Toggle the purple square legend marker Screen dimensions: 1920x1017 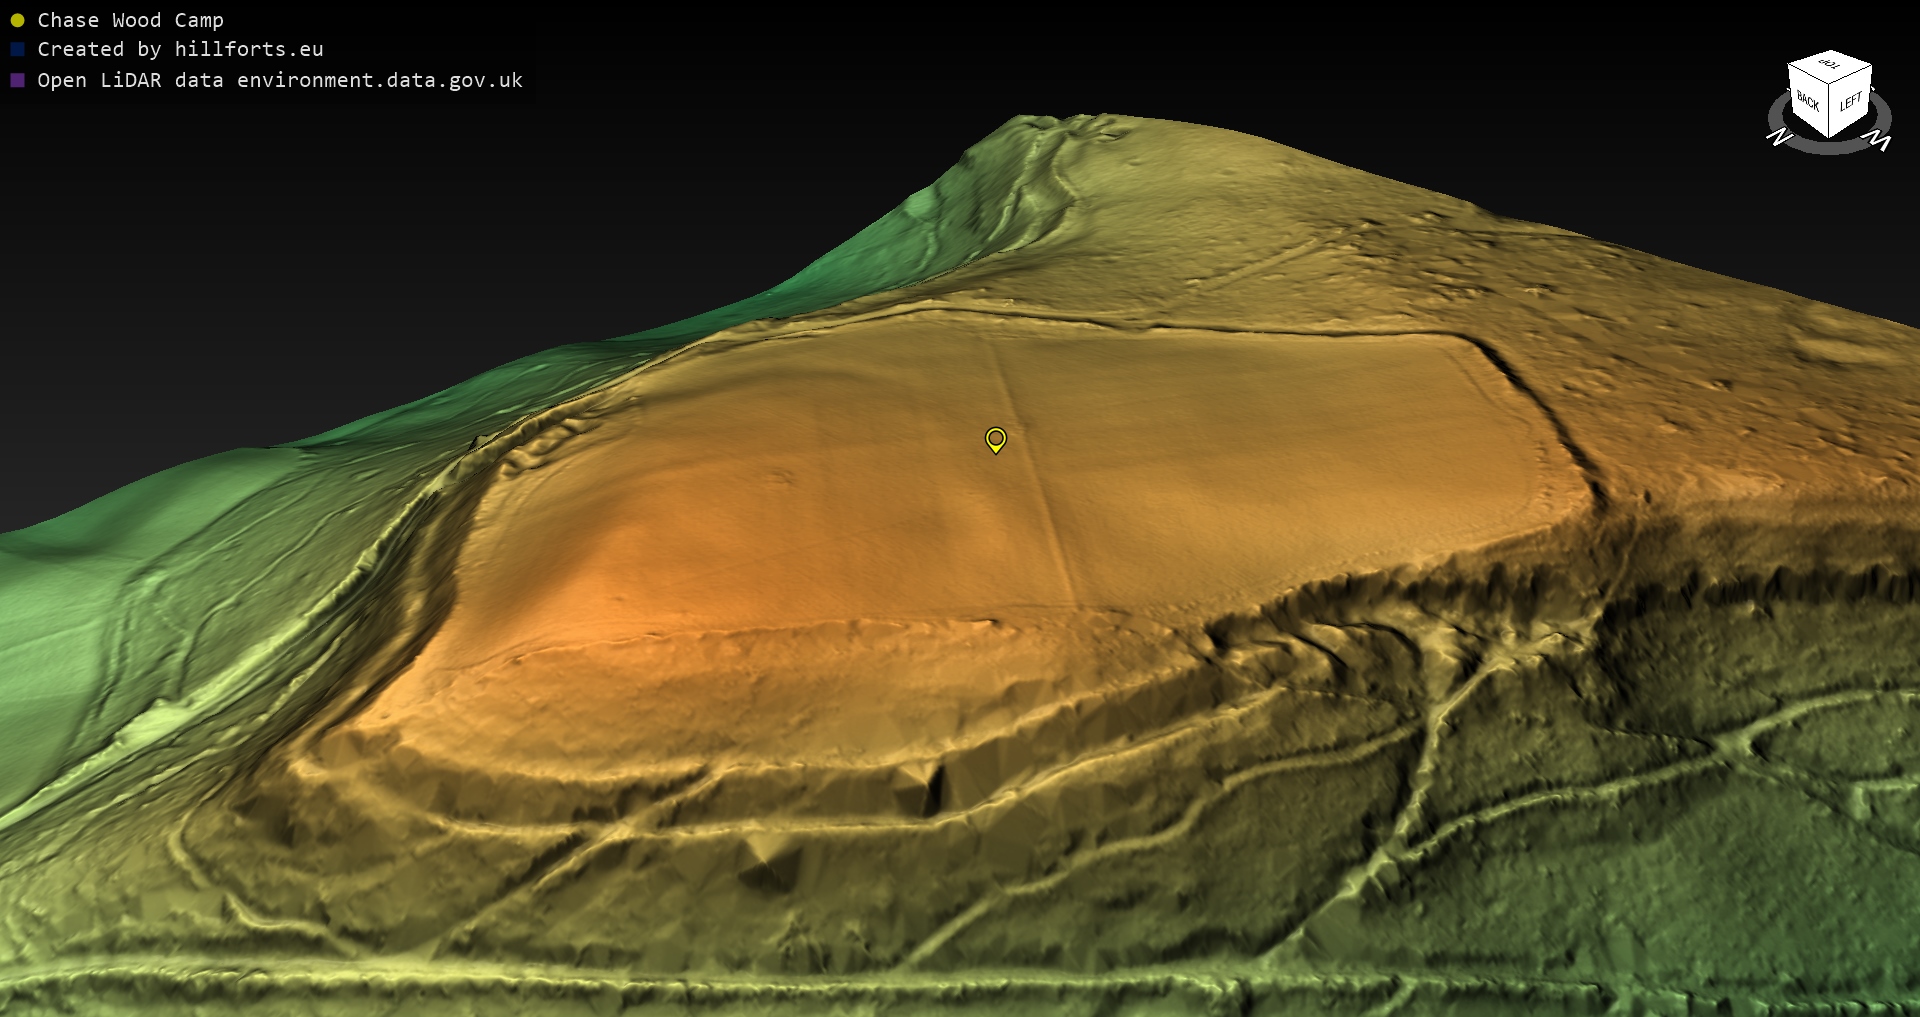(x=17, y=80)
